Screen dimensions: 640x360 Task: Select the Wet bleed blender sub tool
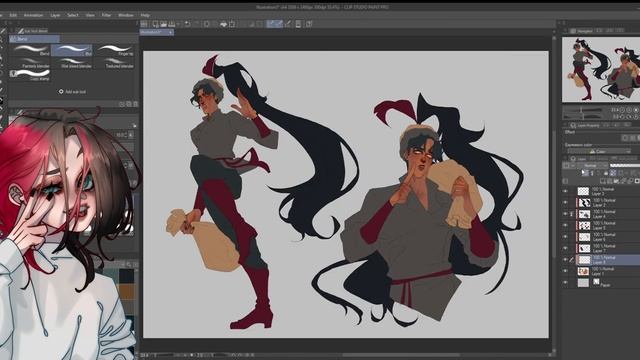click(72, 62)
